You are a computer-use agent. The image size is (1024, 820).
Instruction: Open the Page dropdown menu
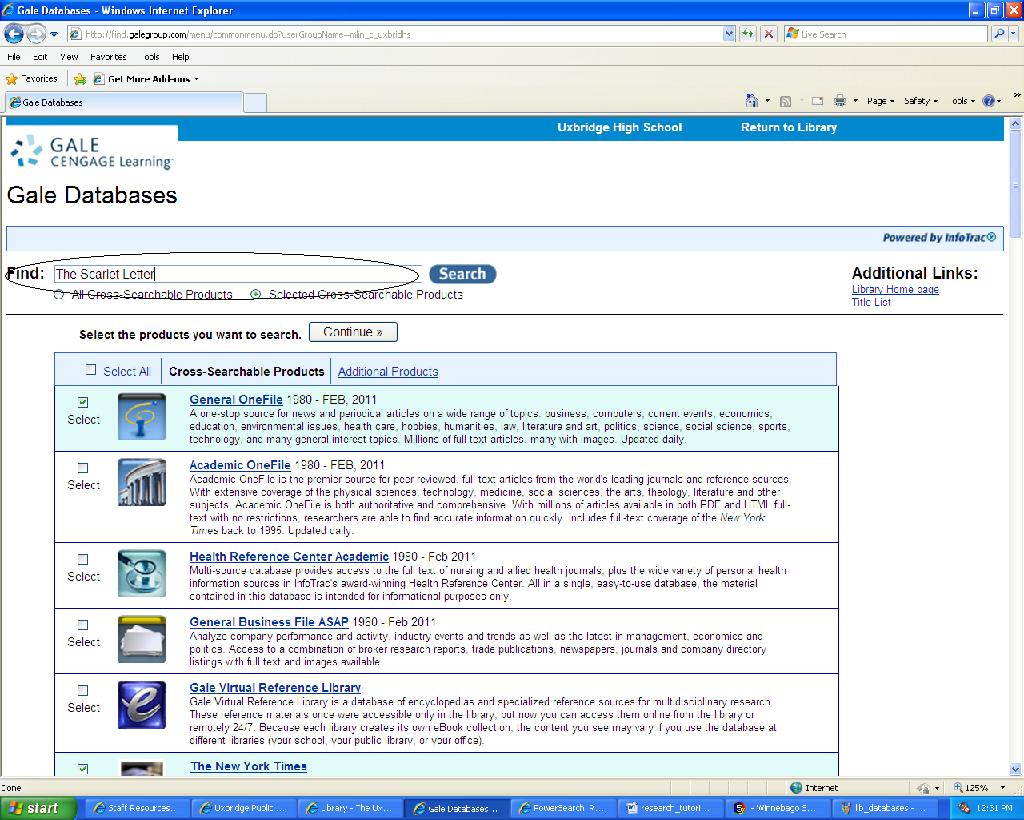[x=880, y=101]
